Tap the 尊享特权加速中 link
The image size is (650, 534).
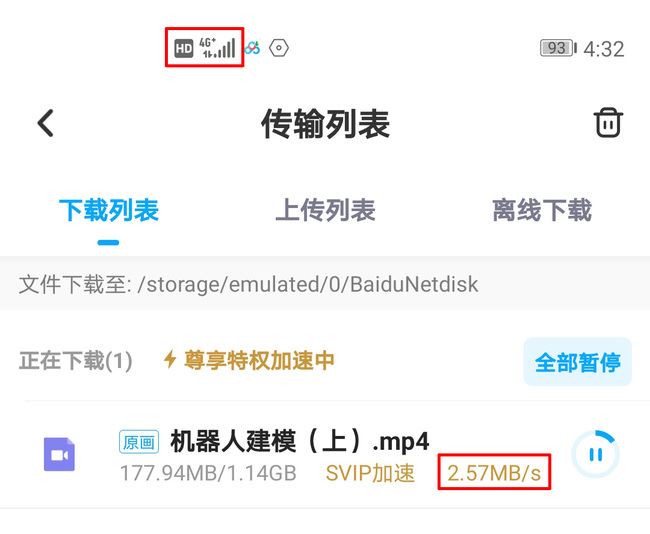coord(259,360)
